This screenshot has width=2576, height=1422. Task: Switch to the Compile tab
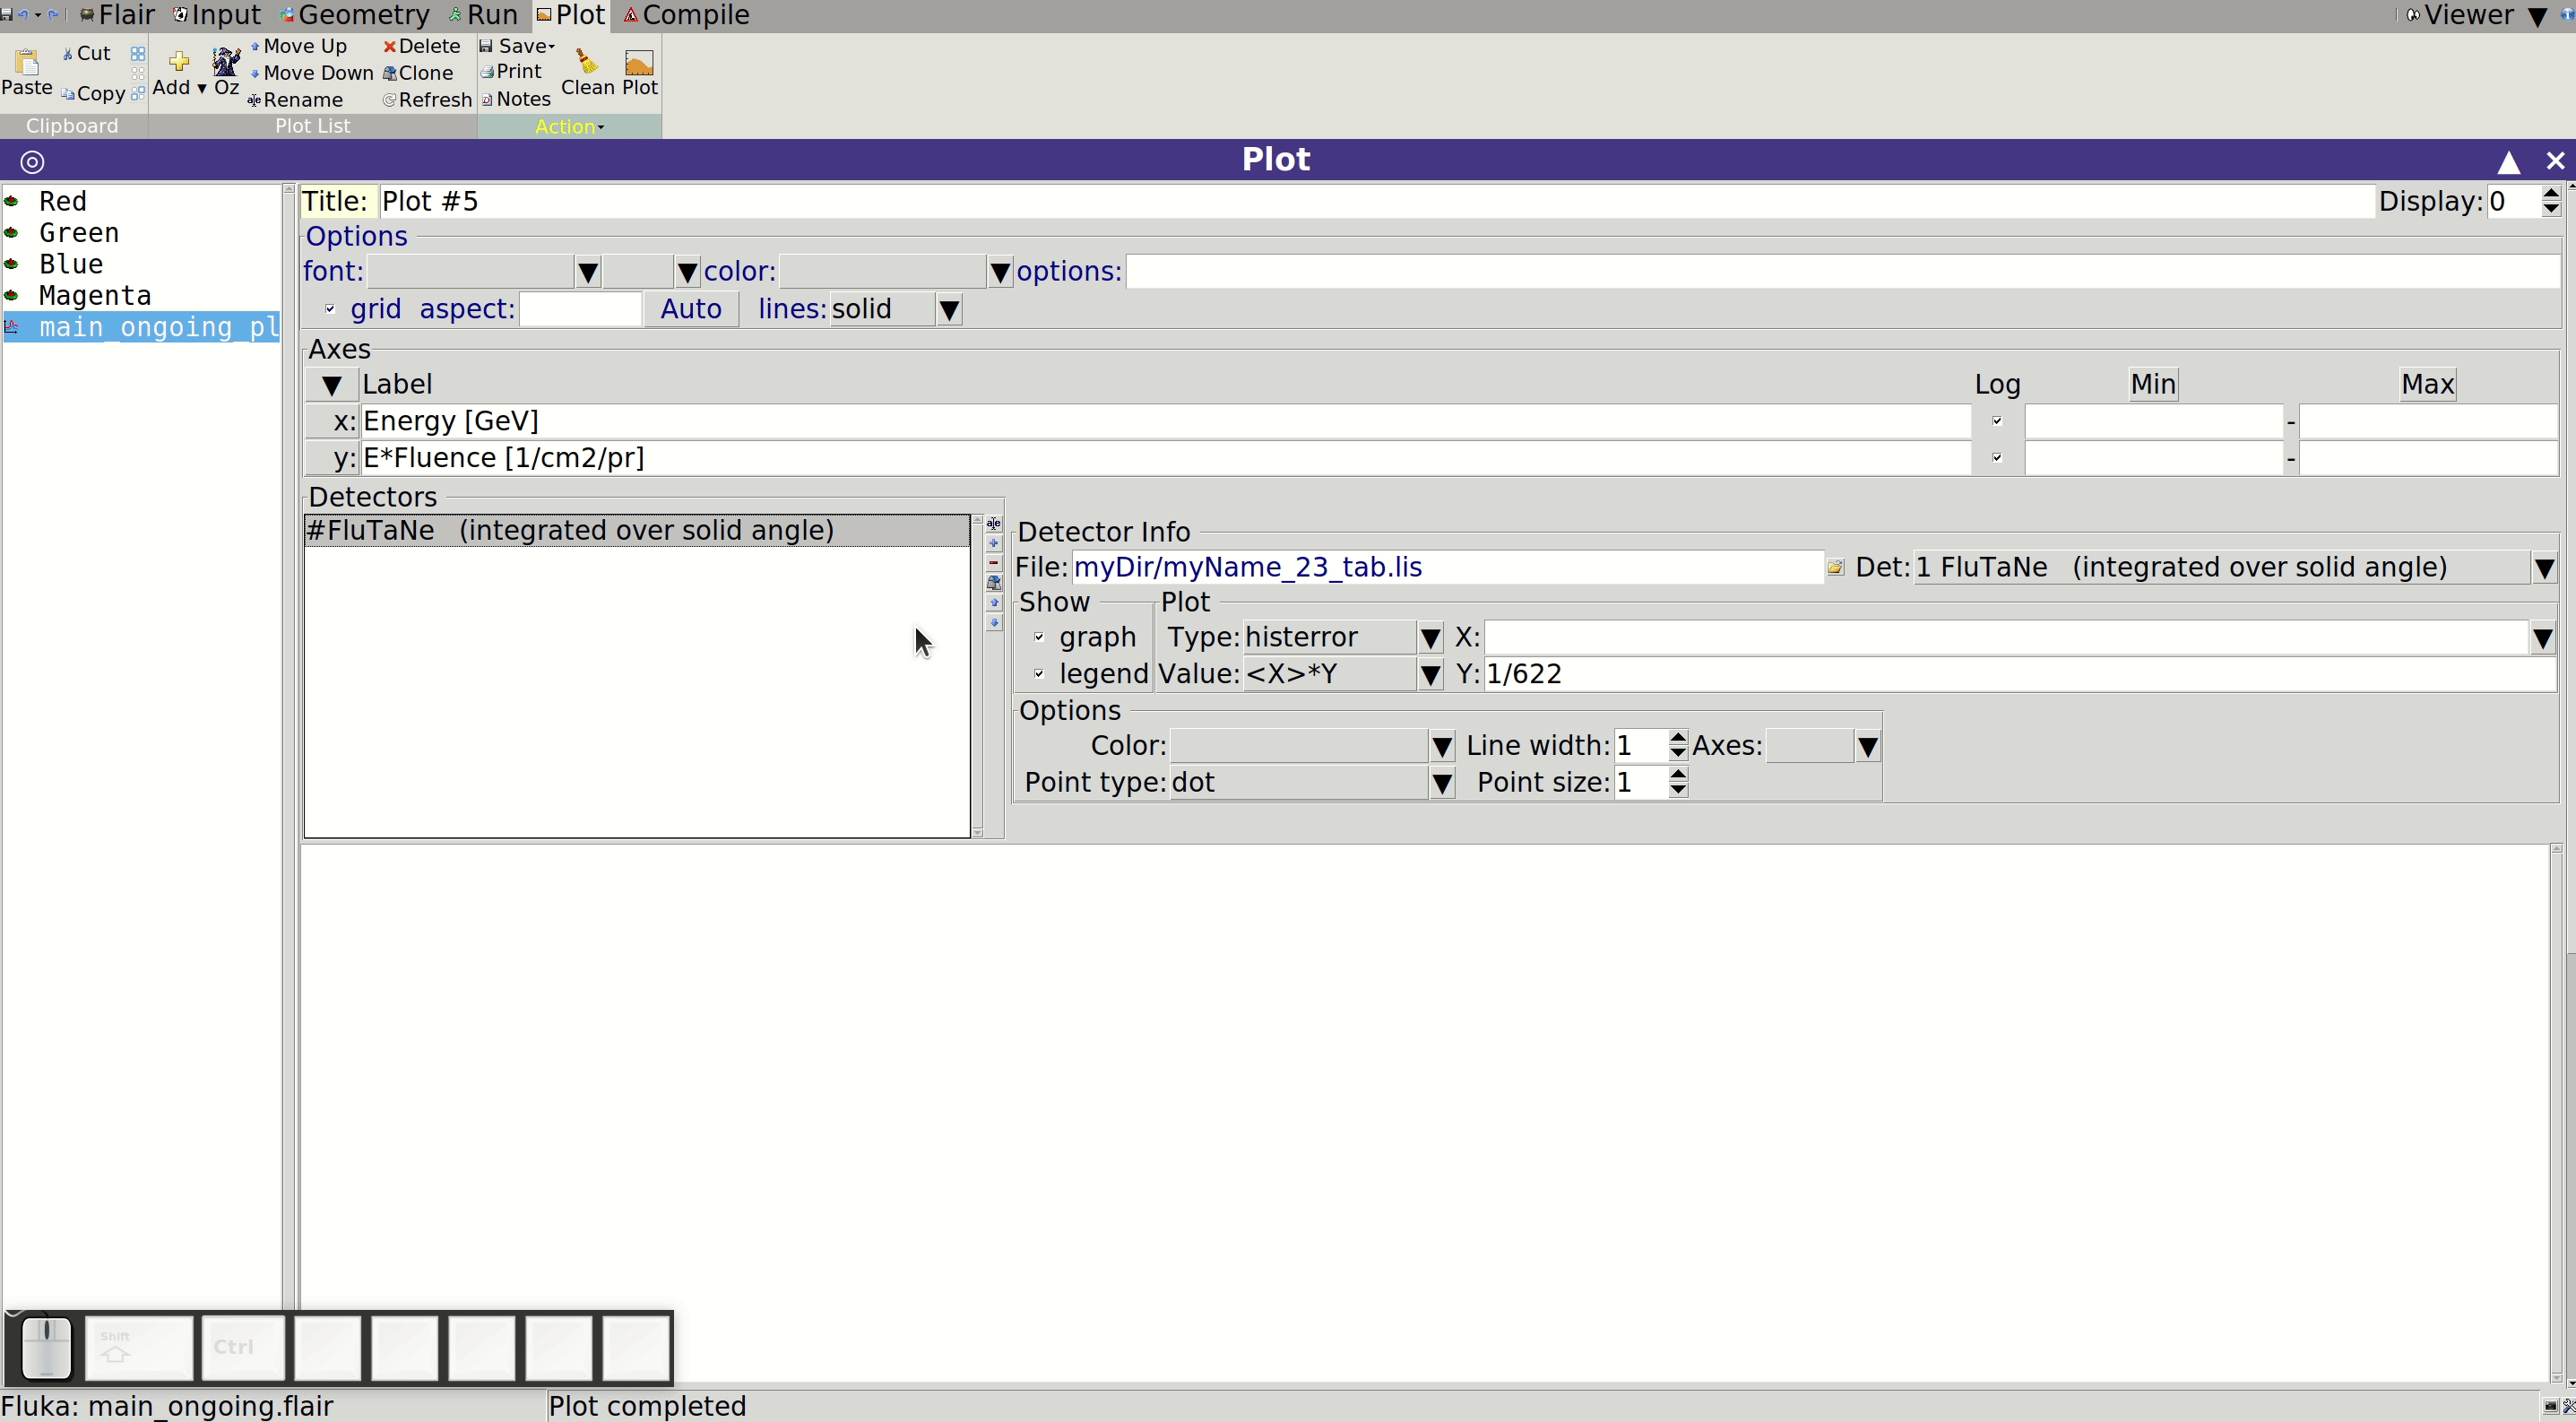pyautogui.click(x=686, y=15)
